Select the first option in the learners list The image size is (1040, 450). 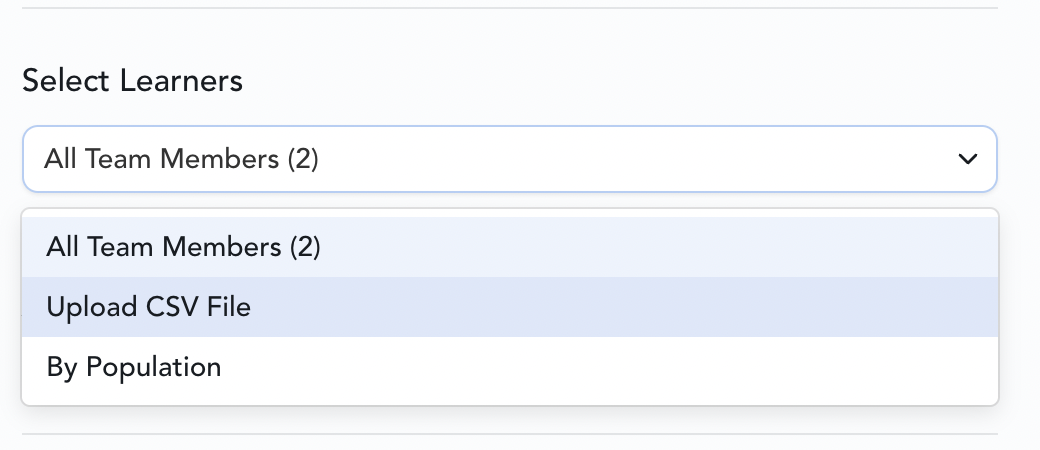pyautogui.click(x=183, y=247)
